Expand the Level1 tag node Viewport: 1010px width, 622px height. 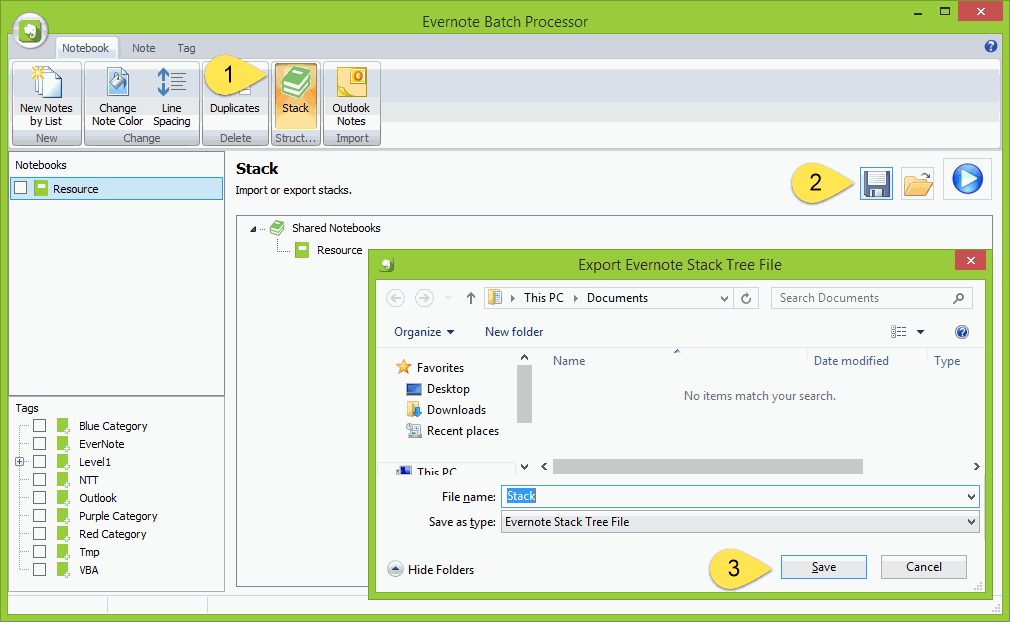pos(19,462)
